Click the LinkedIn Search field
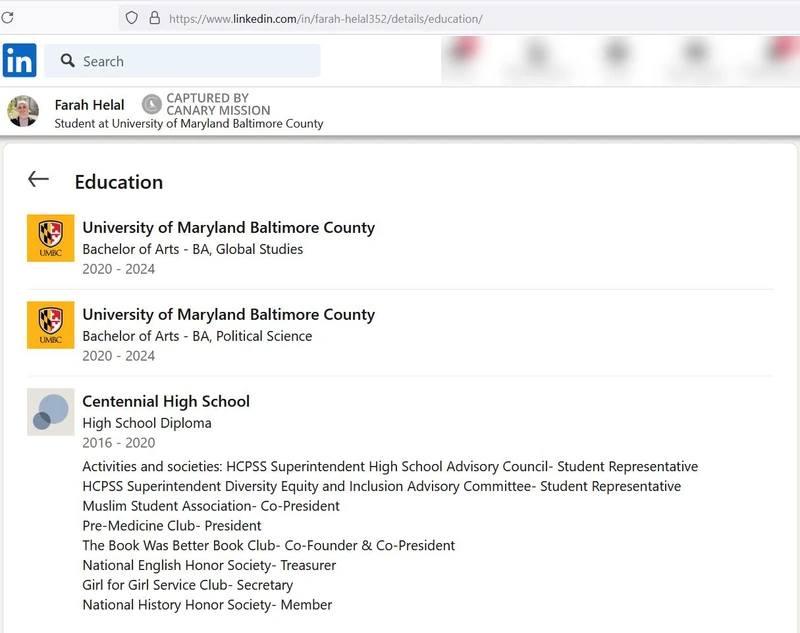 [182, 61]
